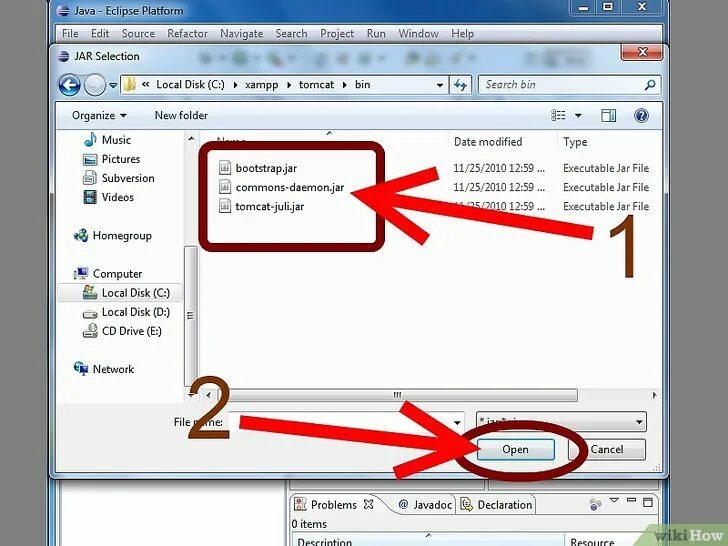Open the Edit menu in Eclipse

tap(100, 33)
